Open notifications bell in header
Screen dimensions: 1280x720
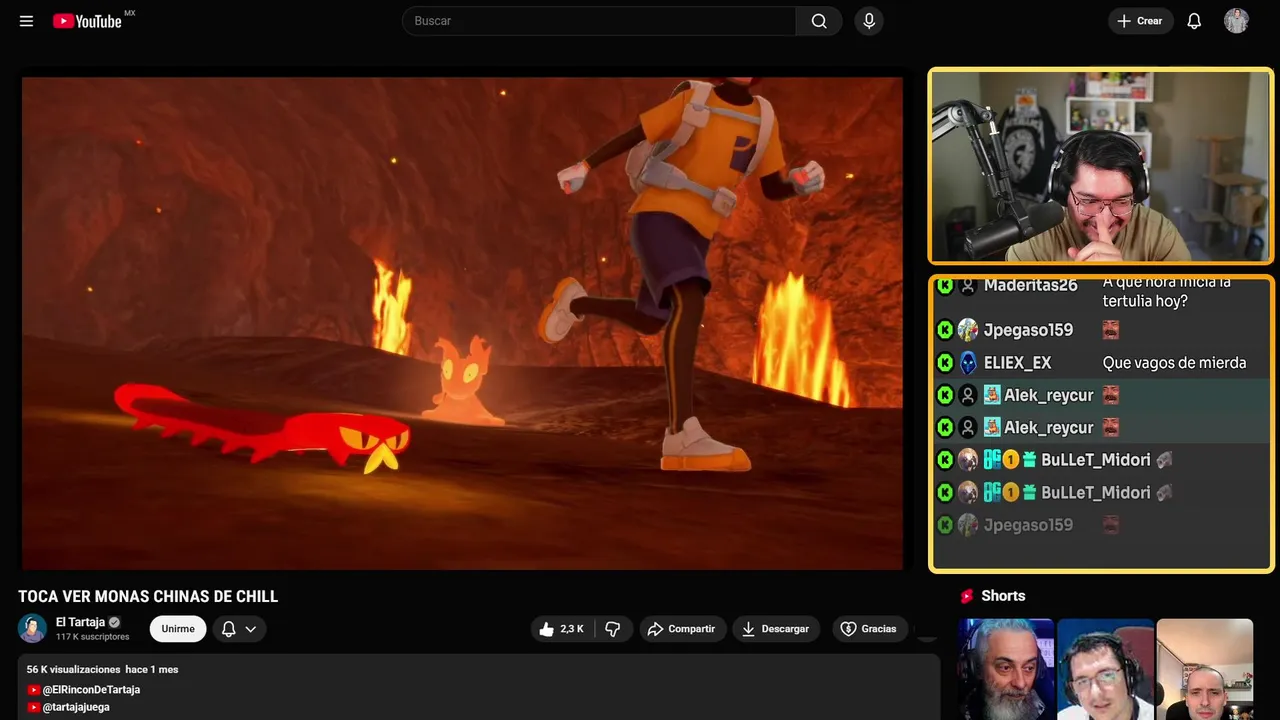point(1194,21)
